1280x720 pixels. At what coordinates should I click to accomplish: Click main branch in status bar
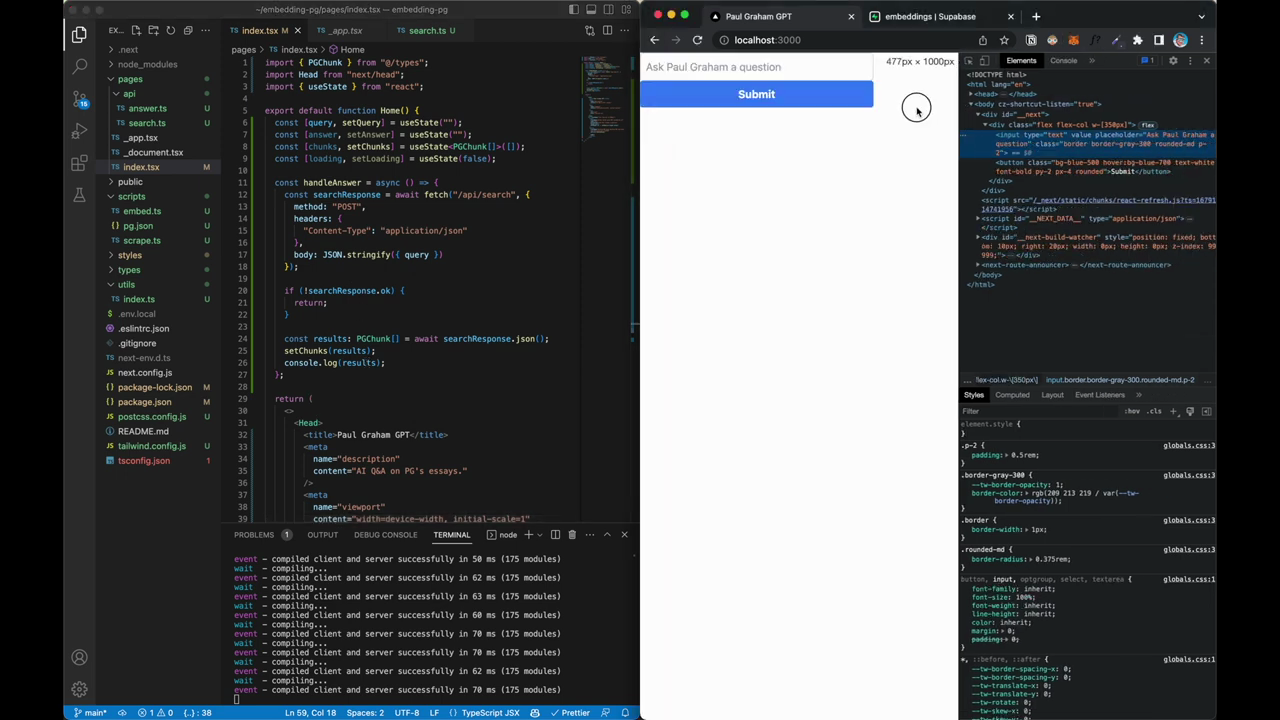91,713
